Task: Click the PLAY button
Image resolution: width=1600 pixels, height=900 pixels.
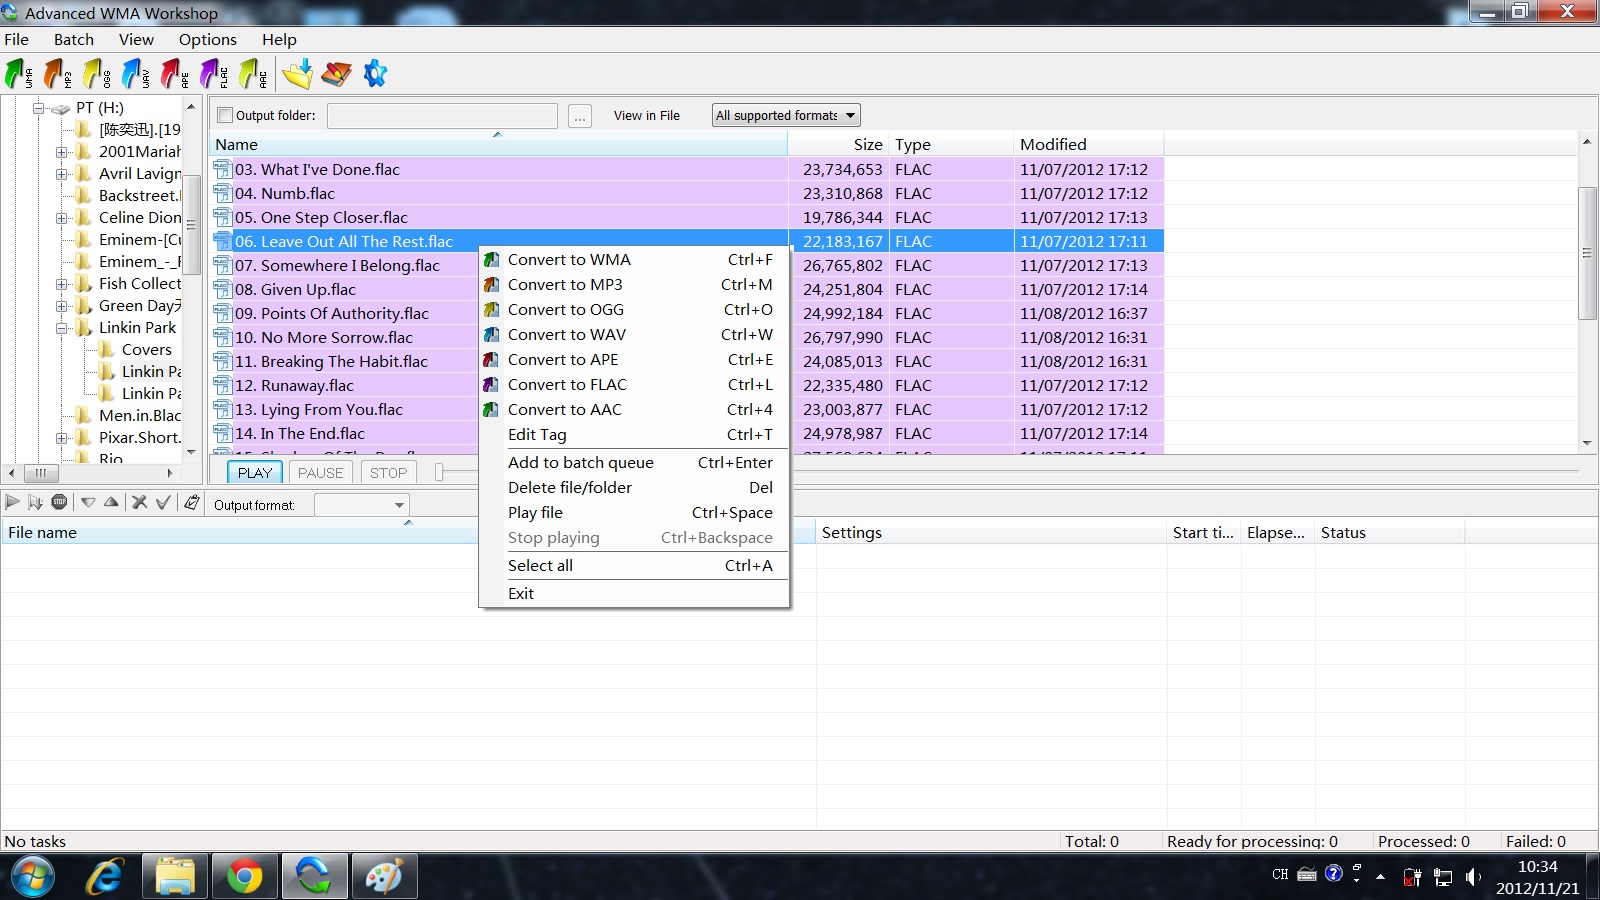Action: click(255, 473)
